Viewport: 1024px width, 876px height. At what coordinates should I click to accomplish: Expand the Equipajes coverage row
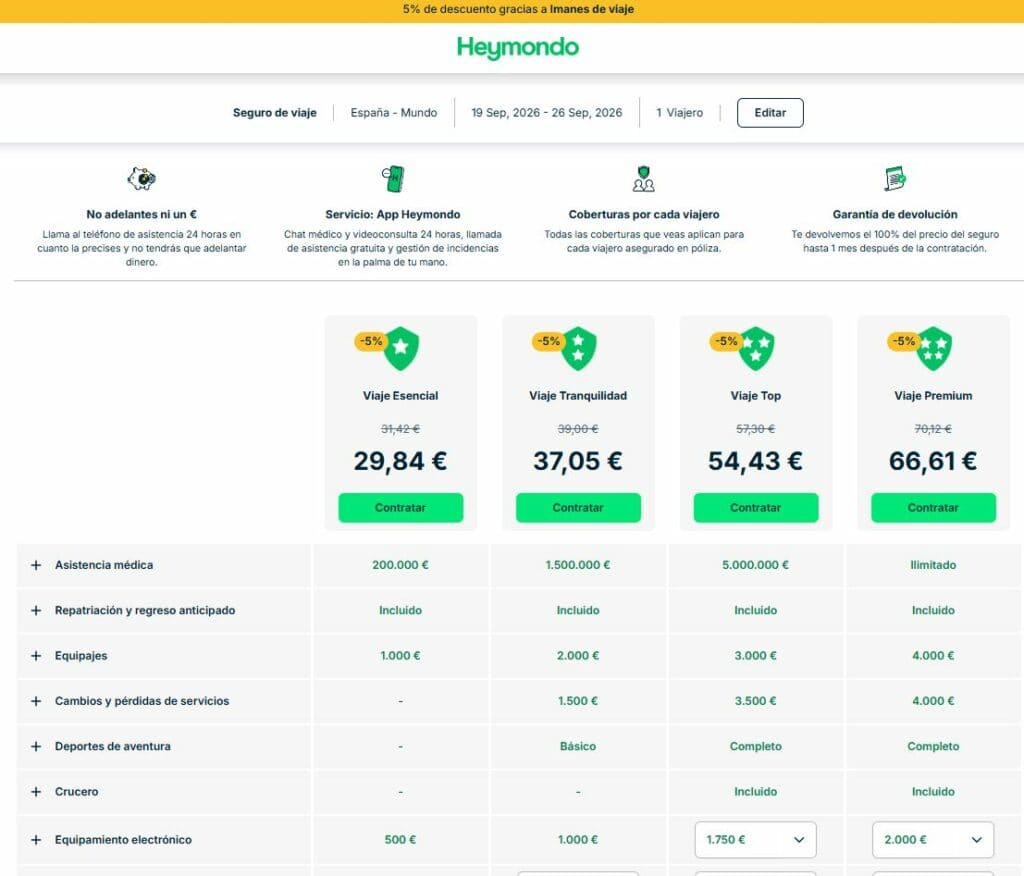tap(36, 656)
